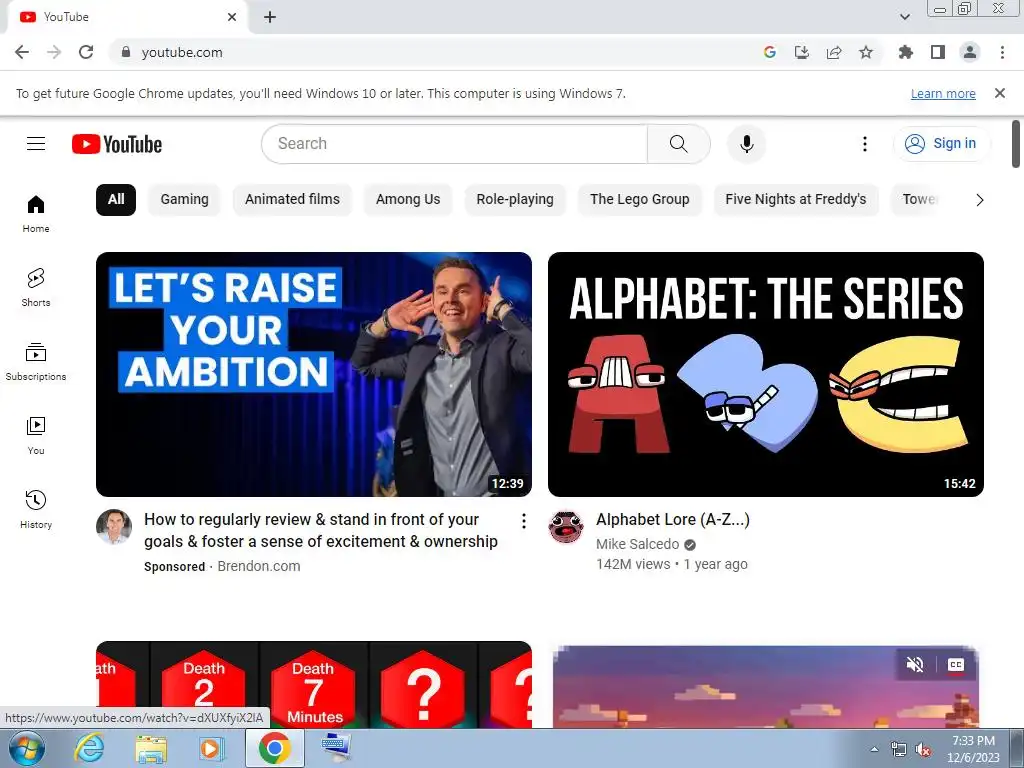Click share this page icon
1024x768 pixels.
pyautogui.click(x=834, y=52)
